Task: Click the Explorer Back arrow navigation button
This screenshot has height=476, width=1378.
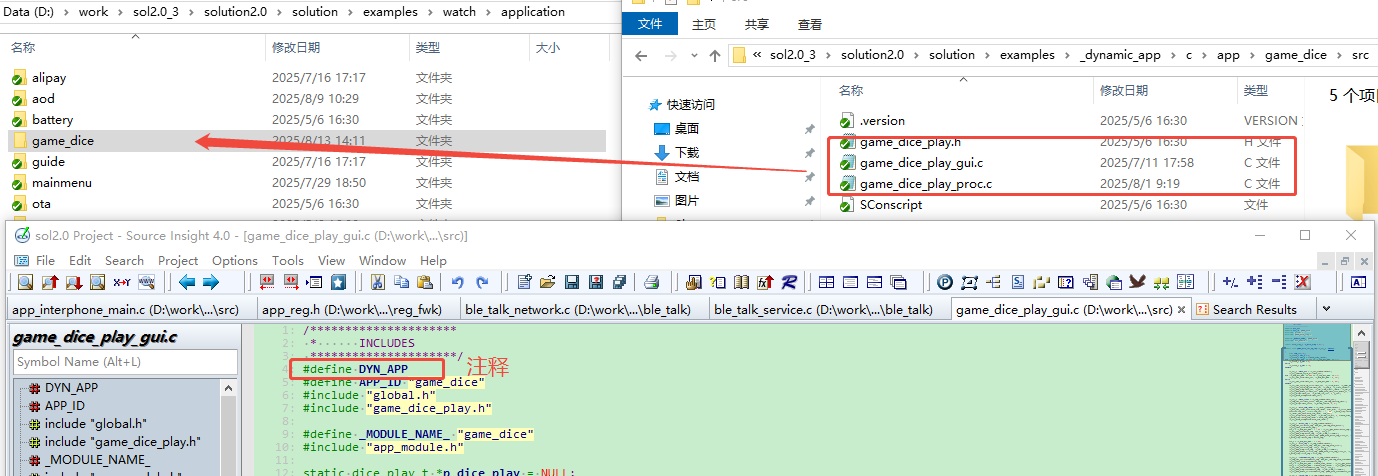Action: (642, 55)
